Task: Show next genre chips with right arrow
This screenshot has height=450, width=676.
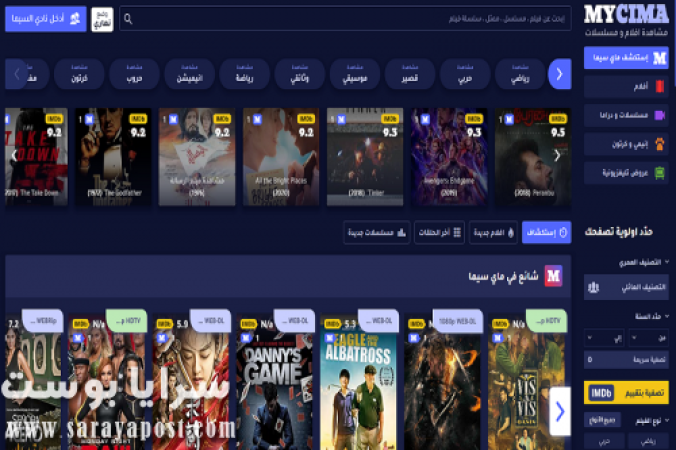Action: pos(560,74)
